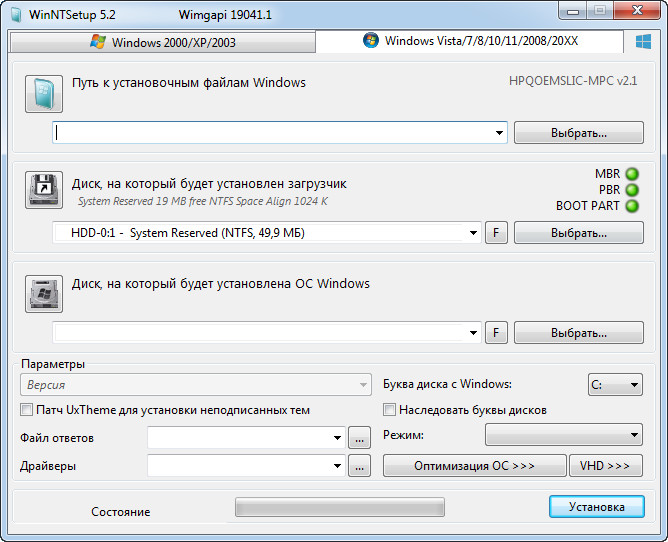Close the WinNTSetup window
This screenshot has height=542, width=668.
(637, 11)
